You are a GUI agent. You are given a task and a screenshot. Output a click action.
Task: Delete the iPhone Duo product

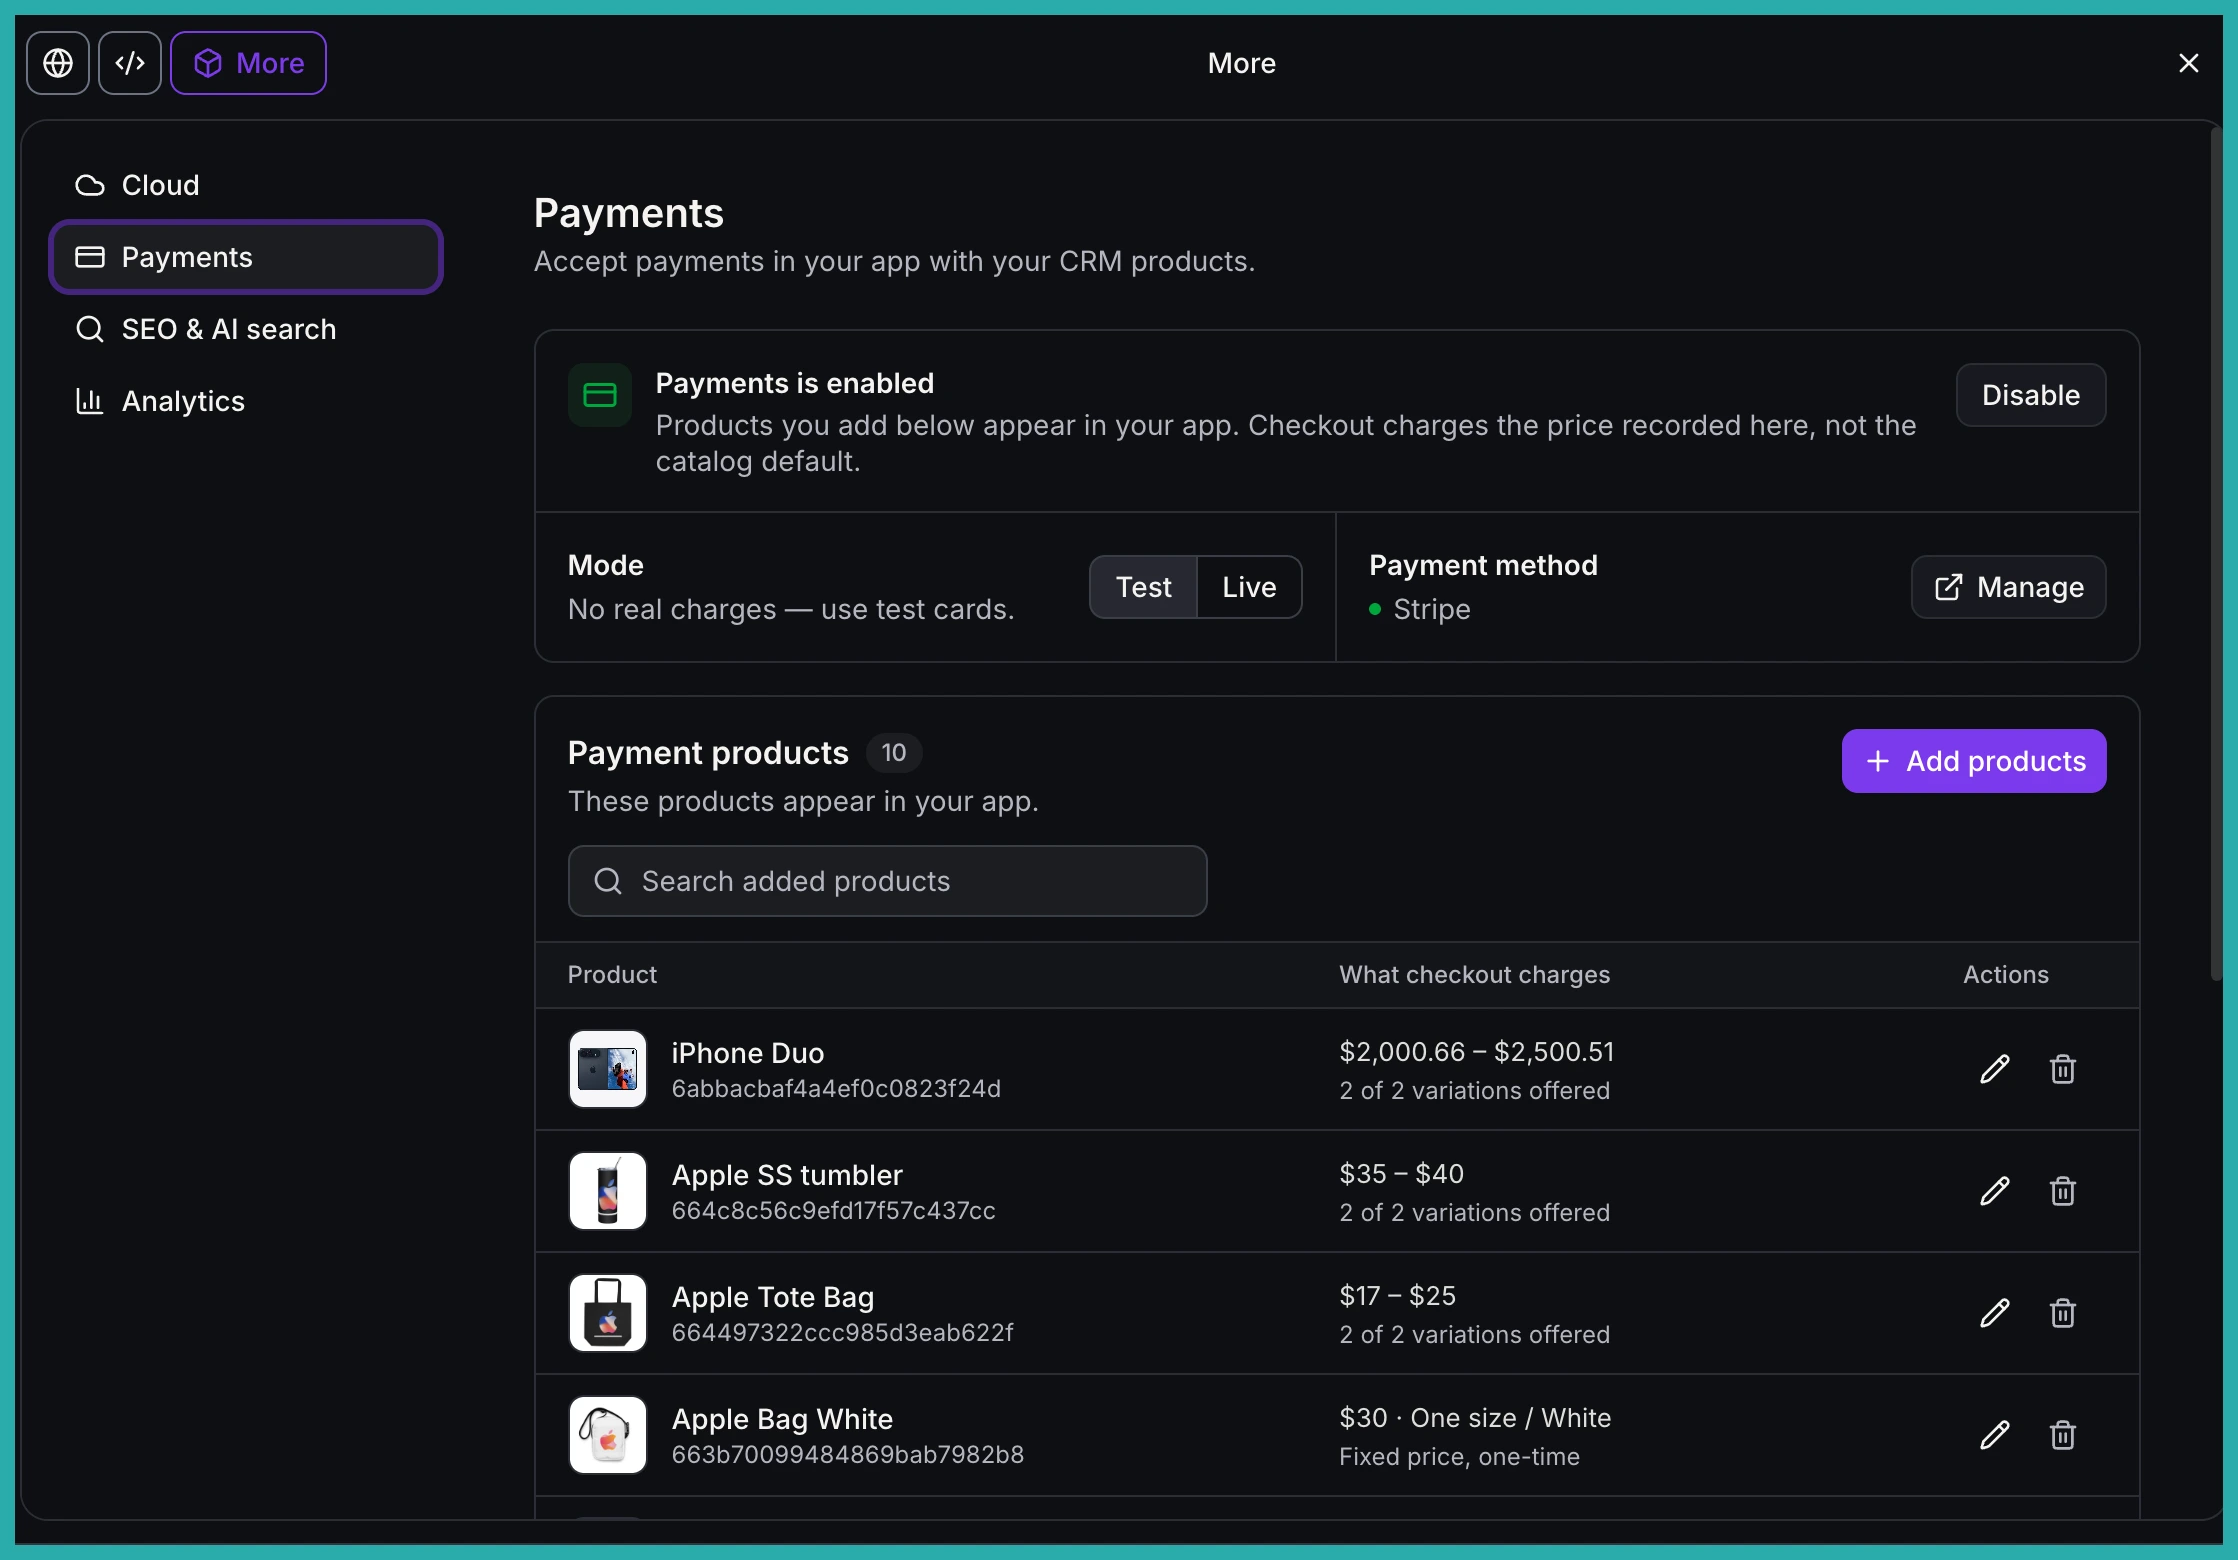pos(2063,1069)
